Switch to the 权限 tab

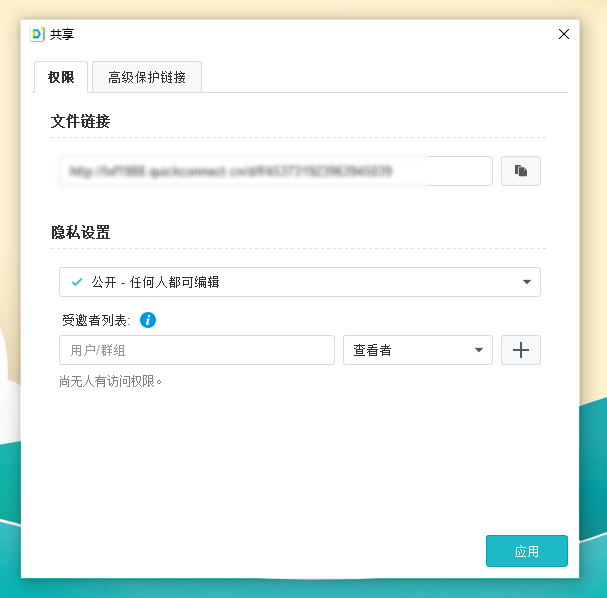[61, 77]
